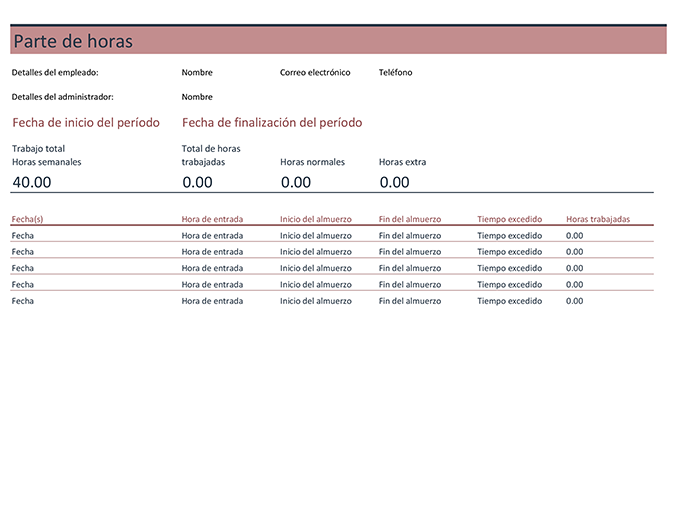Select "Fecha de inicio del período" cell
The height and width of the screenshot is (520, 675).
[86, 123]
